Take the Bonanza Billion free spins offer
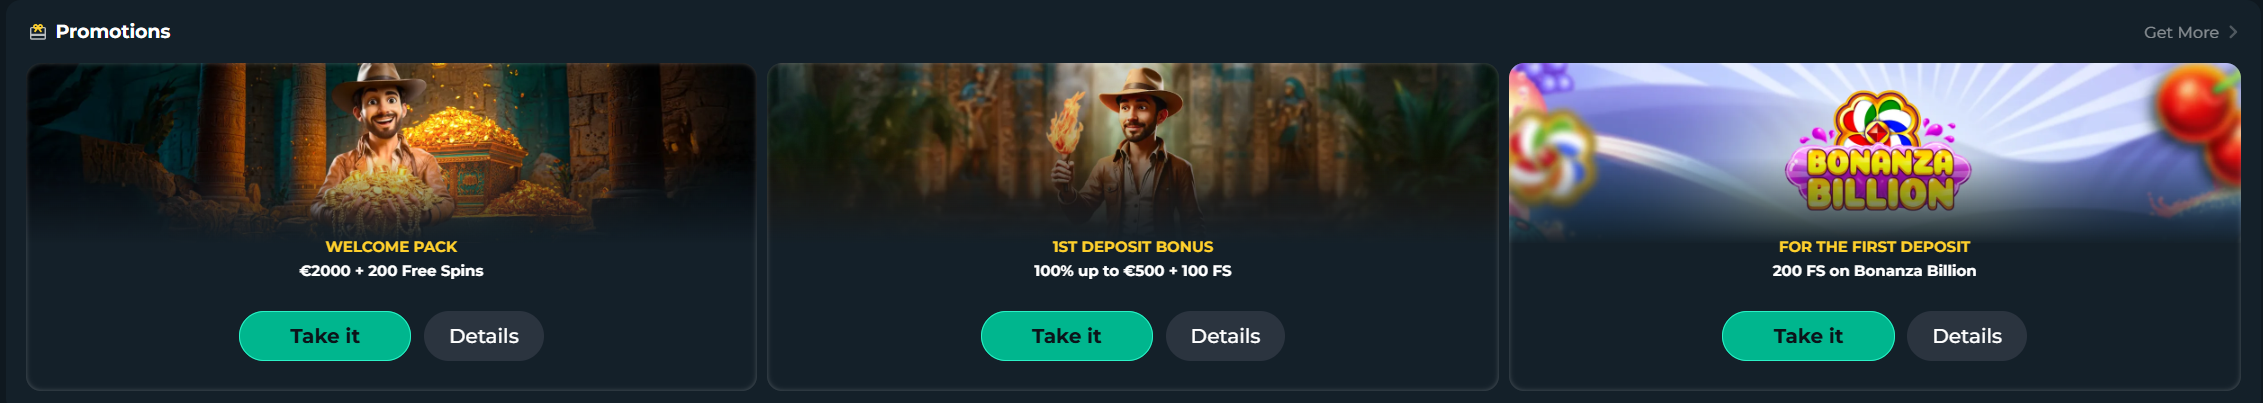Viewport: 2263px width, 403px height. [1808, 336]
